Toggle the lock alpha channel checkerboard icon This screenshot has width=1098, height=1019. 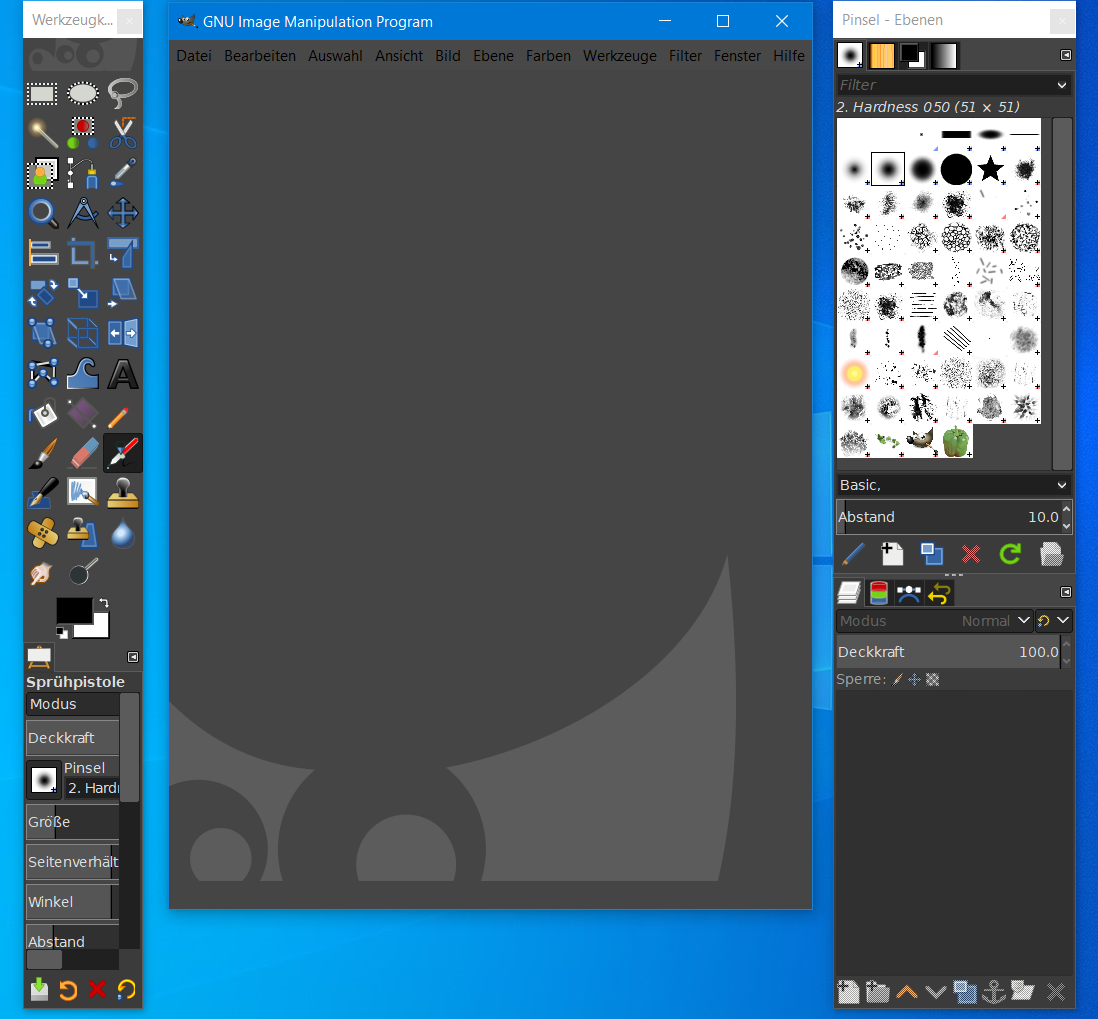coord(932,679)
